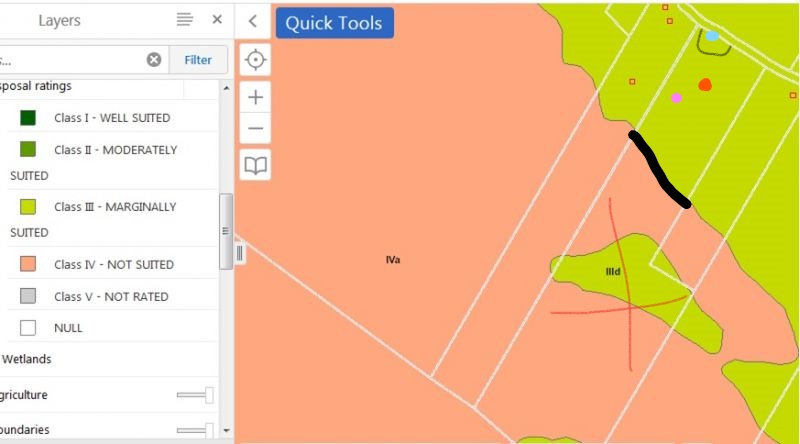The height and width of the screenshot is (444, 800).
Task: Click the Class I - WELL SUITED label
Action: pos(112,118)
